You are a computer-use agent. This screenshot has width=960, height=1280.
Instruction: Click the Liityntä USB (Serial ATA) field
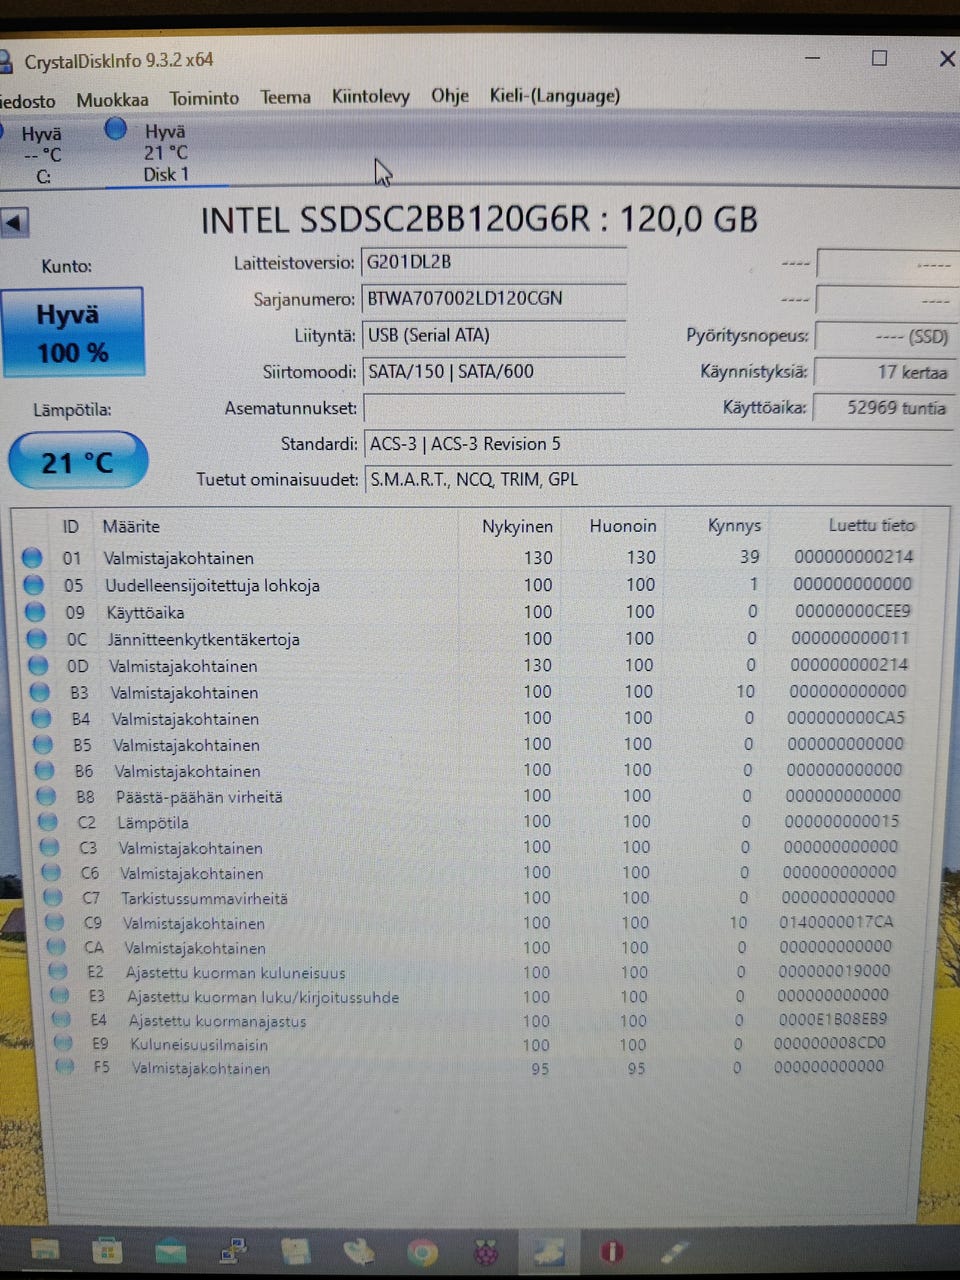493,336
